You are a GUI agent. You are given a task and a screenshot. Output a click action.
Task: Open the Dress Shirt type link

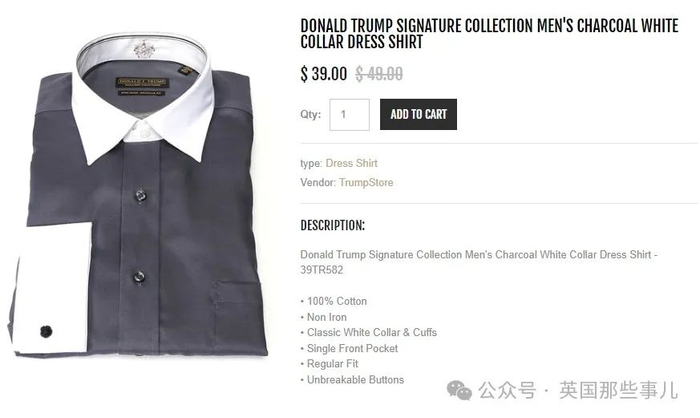pos(351,163)
